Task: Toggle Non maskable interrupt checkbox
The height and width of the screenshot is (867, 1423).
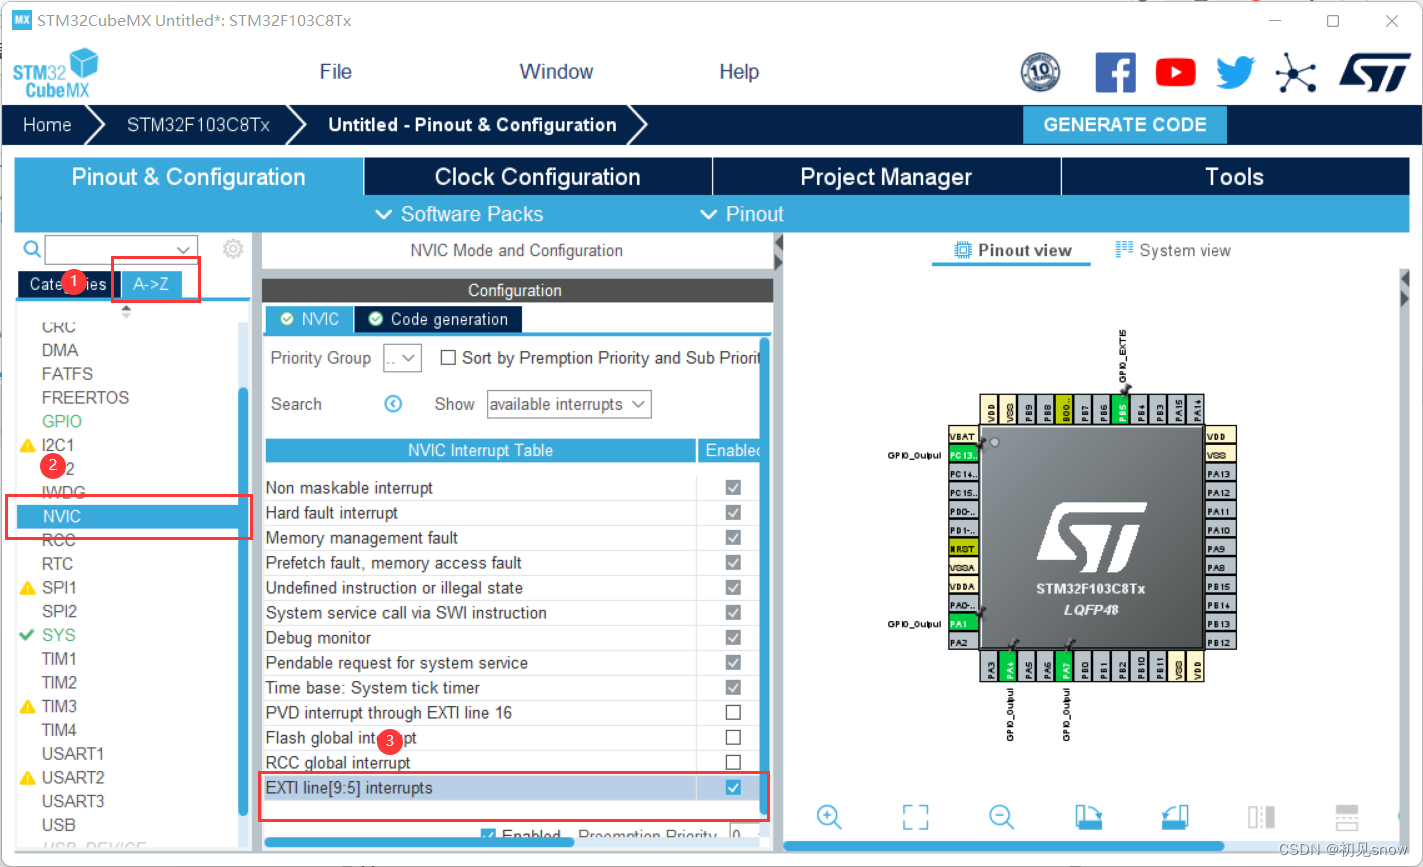Action: 733,488
